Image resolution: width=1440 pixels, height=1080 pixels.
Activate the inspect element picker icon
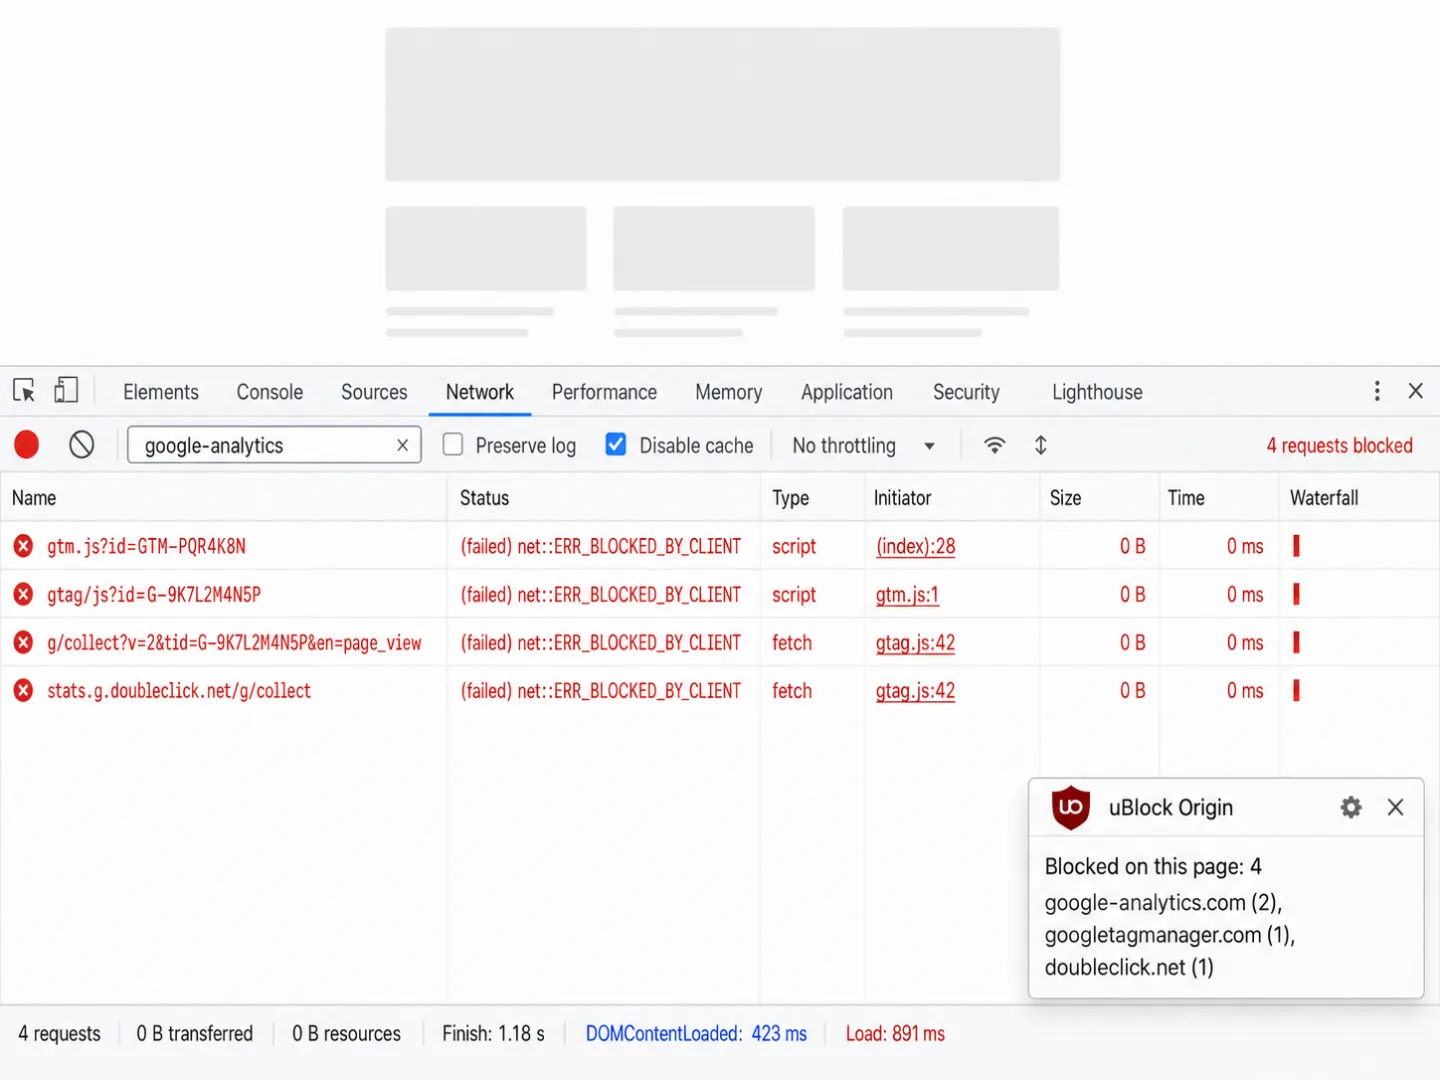[24, 391]
